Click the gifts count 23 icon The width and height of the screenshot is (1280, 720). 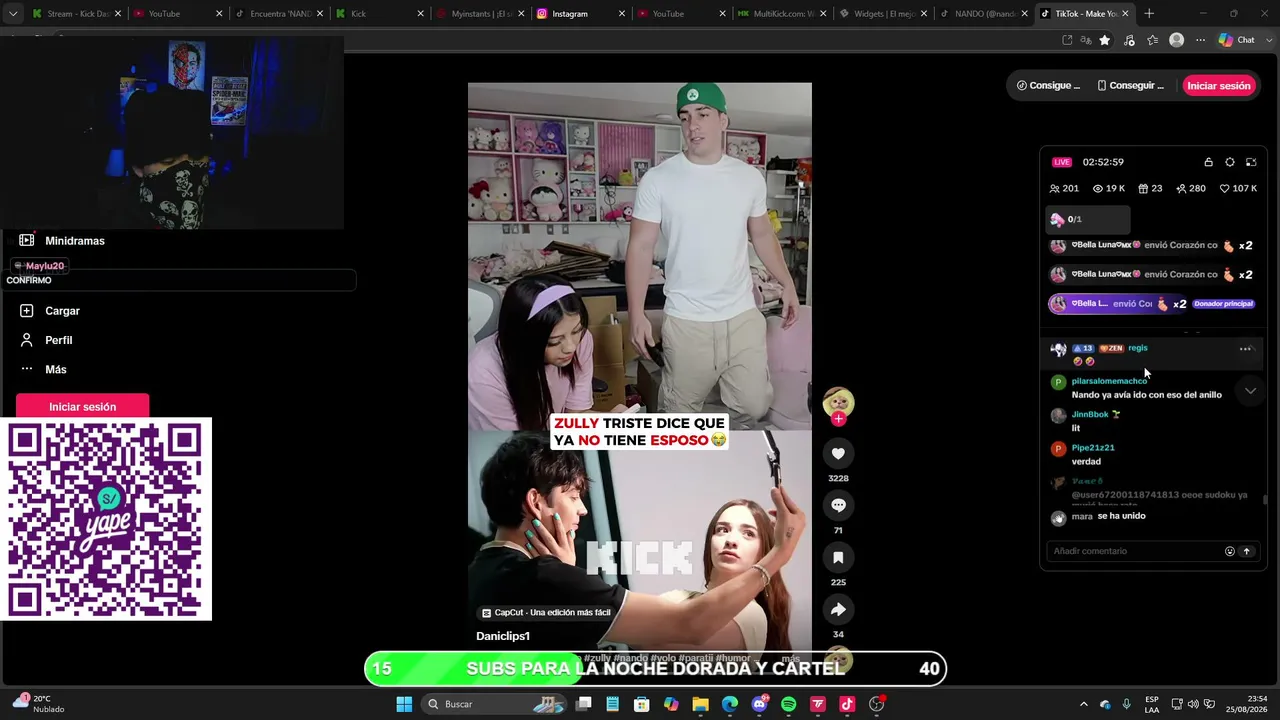pyautogui.click(x=1150, y=189)
